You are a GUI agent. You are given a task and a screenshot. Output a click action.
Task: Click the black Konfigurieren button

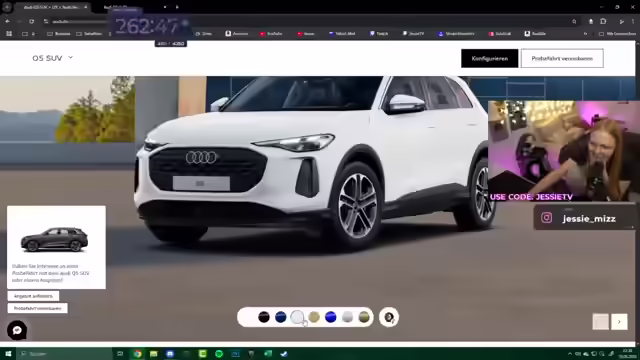point(489,58)
